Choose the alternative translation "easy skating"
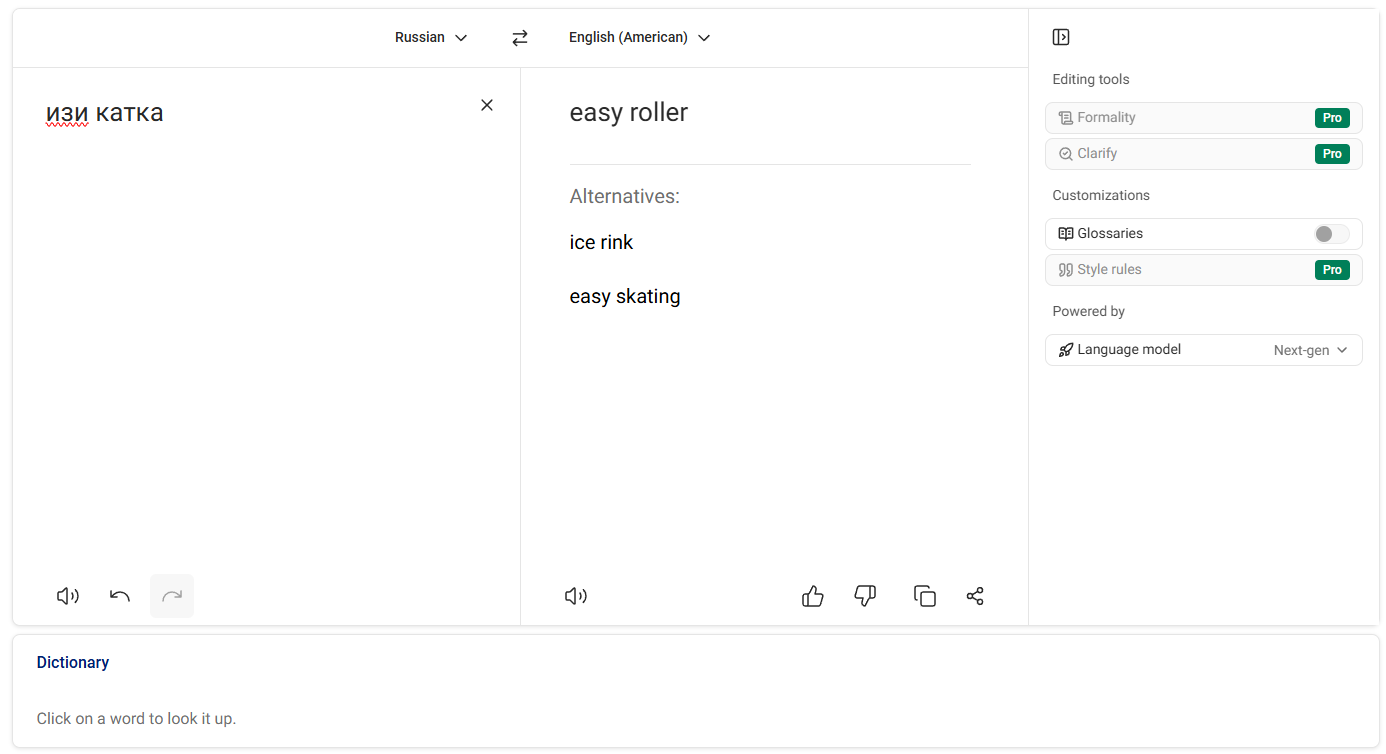Viewport: 1386px width, 754px height. tap(625, 297)
